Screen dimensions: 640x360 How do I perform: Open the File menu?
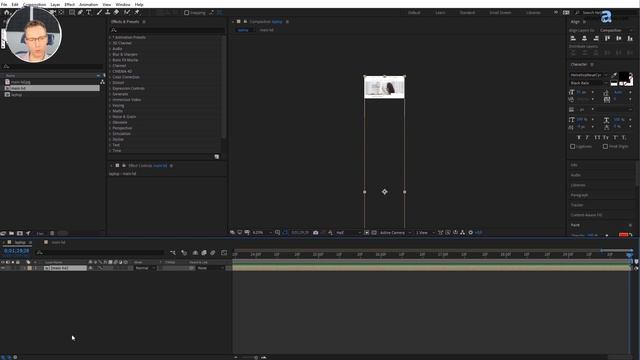tap(4, 4)
